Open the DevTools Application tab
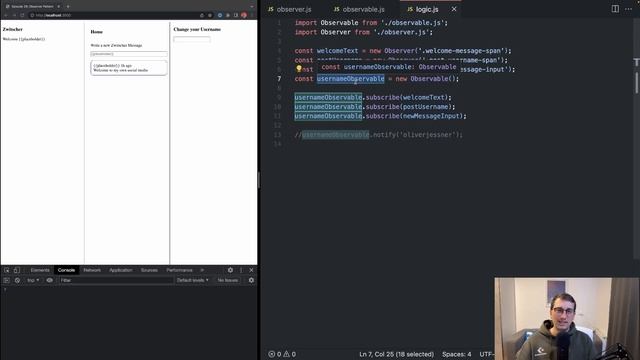This screenshot has width=640, height=360. (120, 270)
